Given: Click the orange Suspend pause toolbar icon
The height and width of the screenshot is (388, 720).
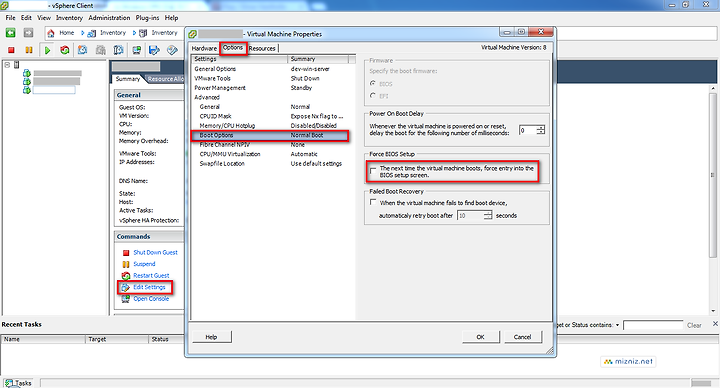Looking at the screenshot, I should 29,50.
